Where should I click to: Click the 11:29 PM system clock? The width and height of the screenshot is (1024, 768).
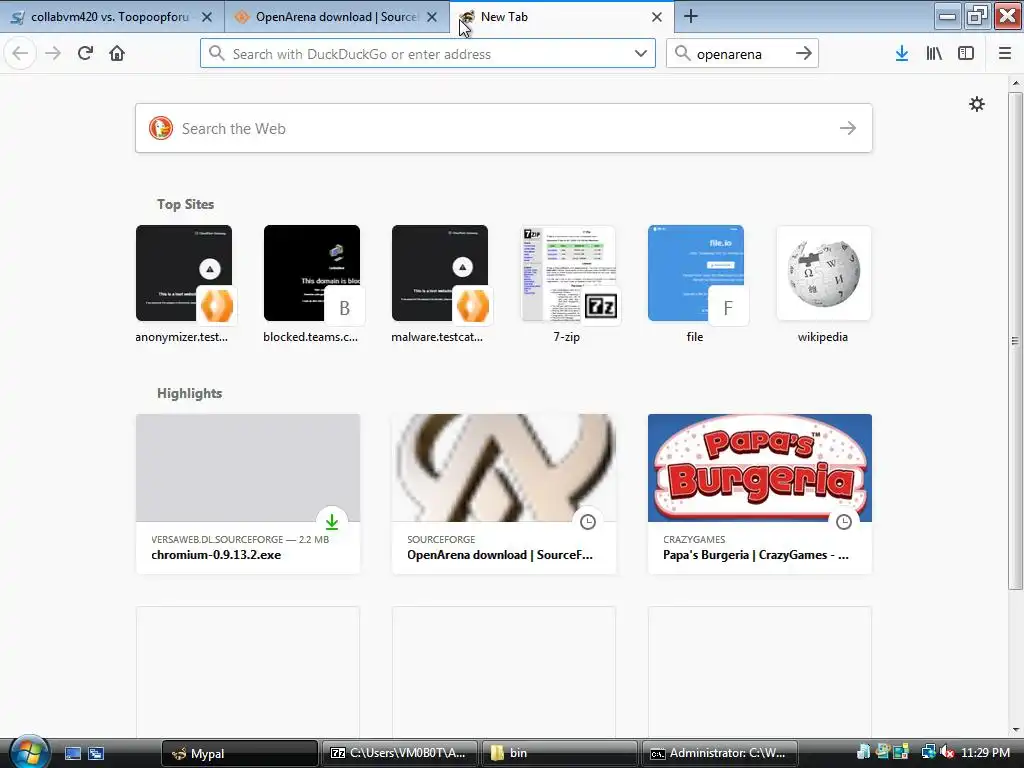985,752
